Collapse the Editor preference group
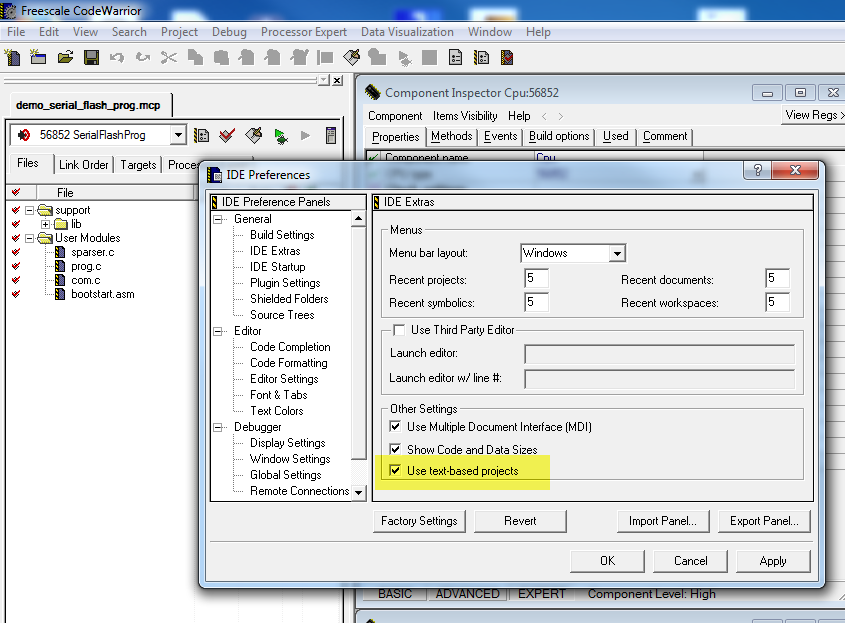845x623 pixels. pos(219,331)
